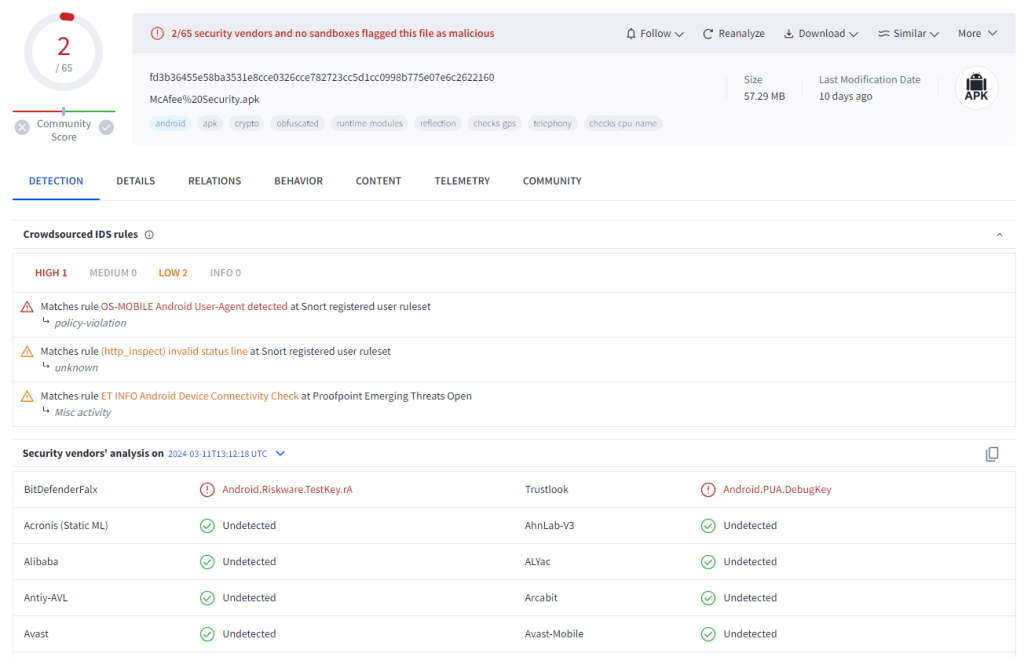1024x657 pixels.
Task: Switch to the RELATIONS tab
Action: pos(214,181)
